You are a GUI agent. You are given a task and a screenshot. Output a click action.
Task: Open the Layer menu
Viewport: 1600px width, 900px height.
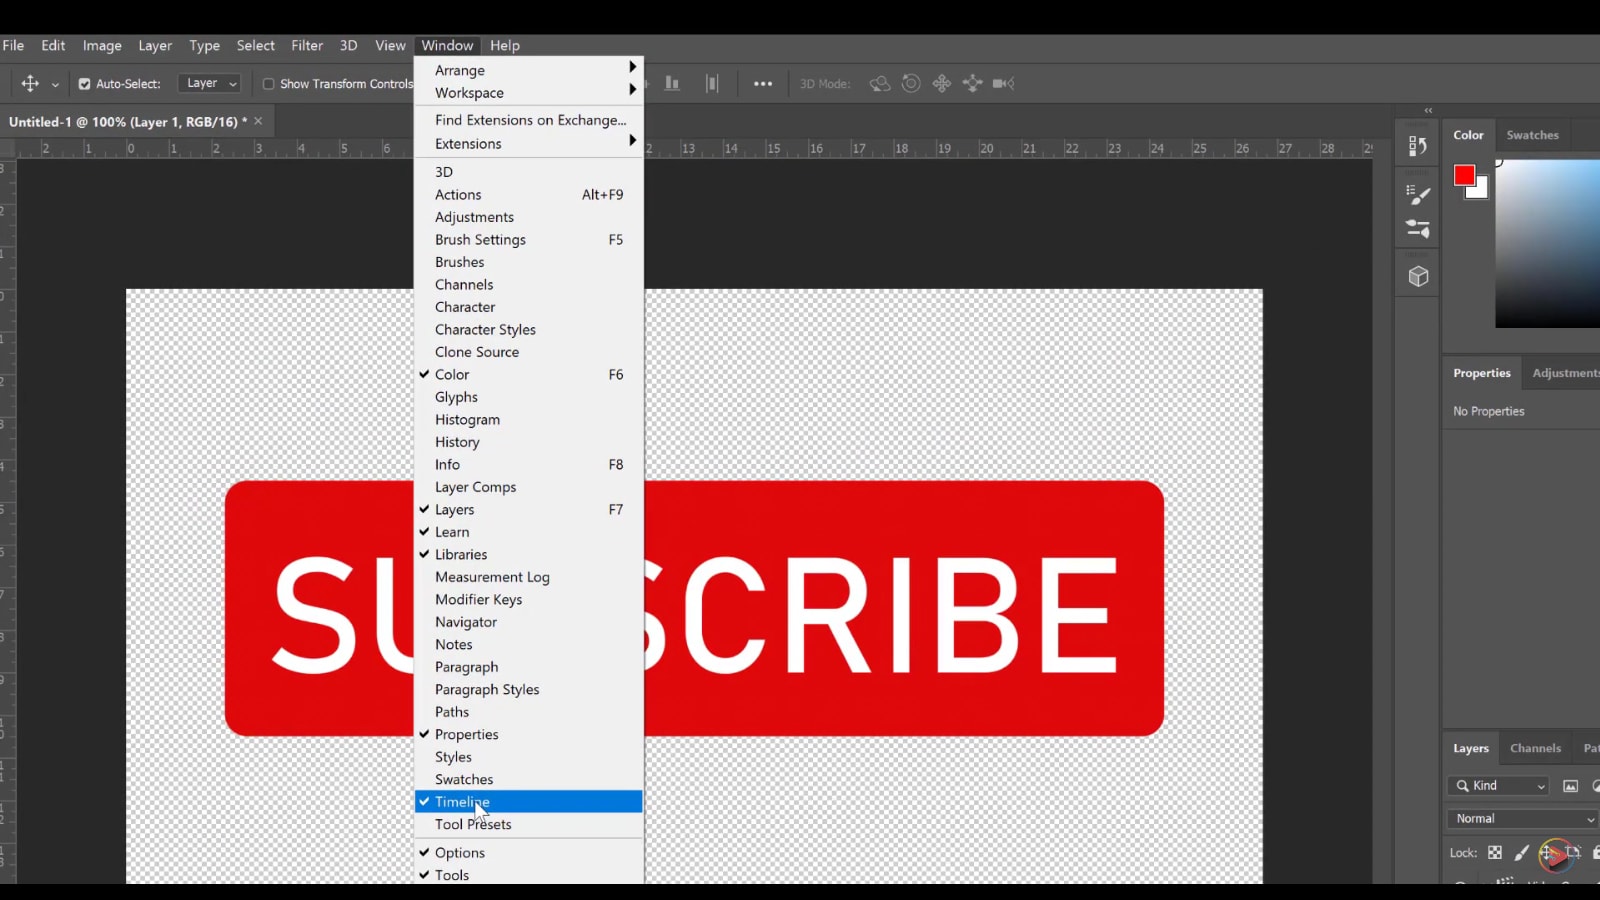[155, 46]
